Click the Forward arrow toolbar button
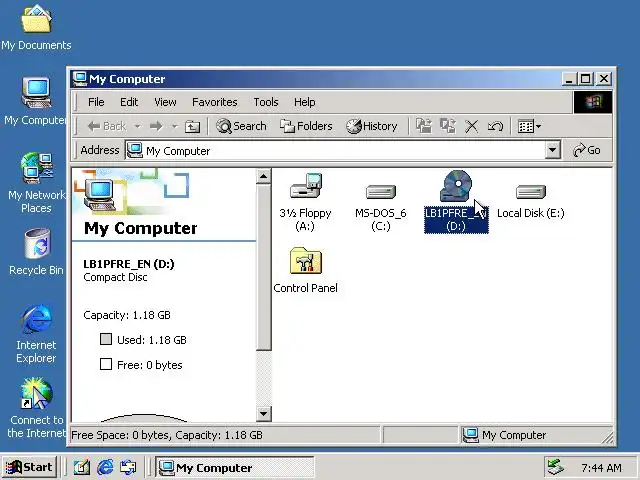640x480 pixels. click(156, 126)
